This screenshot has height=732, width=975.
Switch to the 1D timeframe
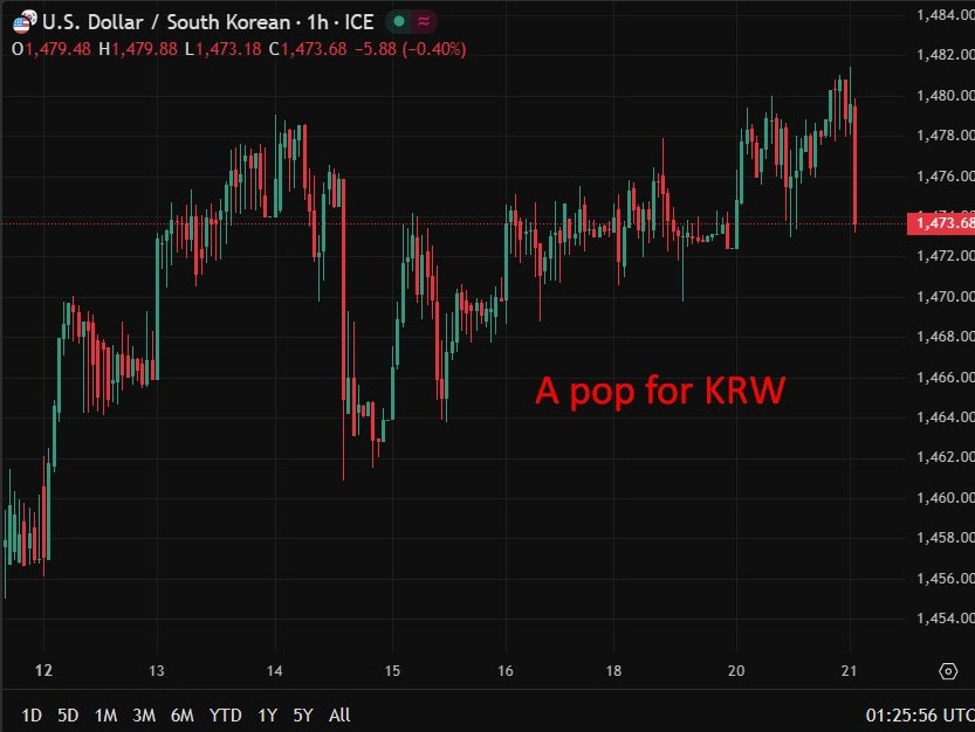pyautogui.click(x=31, y=716)
